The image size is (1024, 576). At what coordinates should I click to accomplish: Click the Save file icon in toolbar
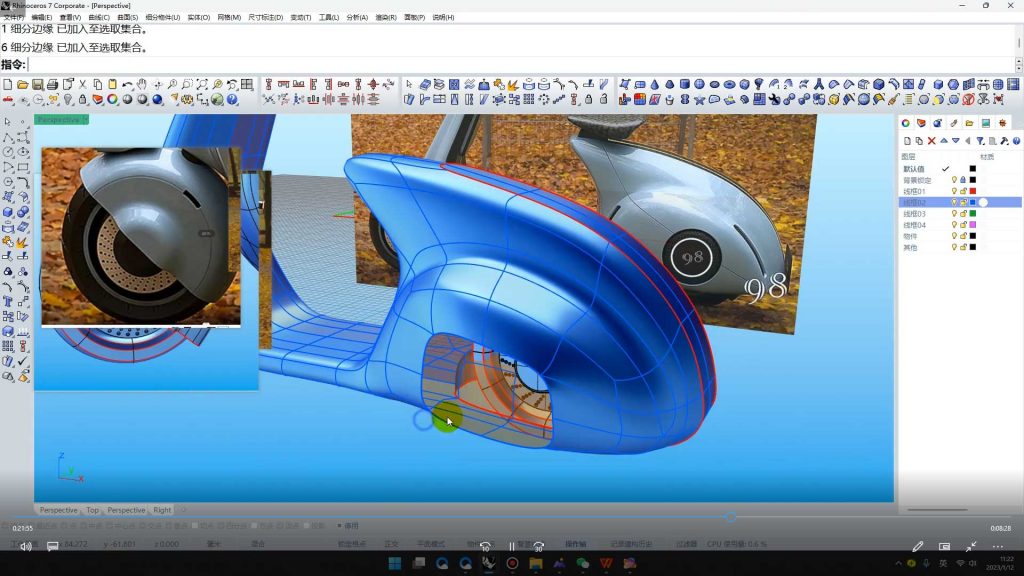[x=37, y=85]
